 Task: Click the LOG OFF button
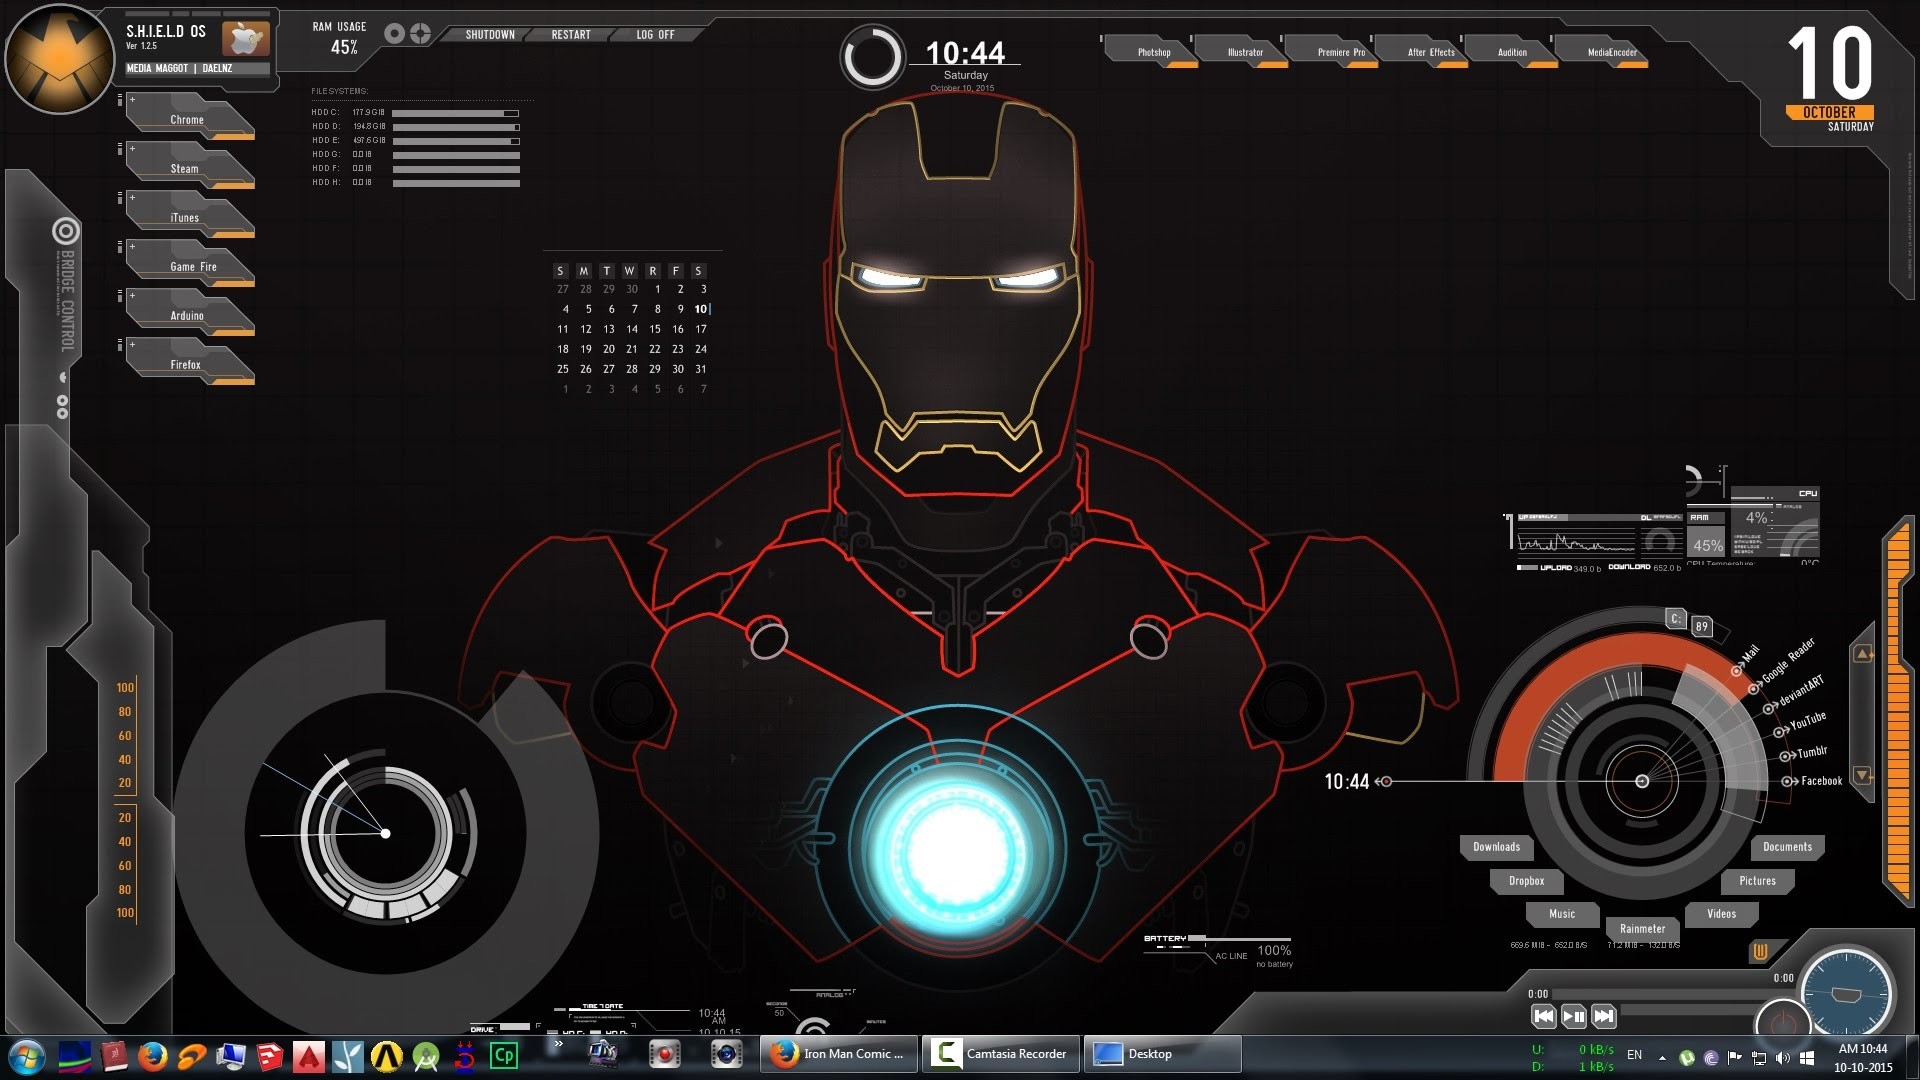(x=655, y=33)
